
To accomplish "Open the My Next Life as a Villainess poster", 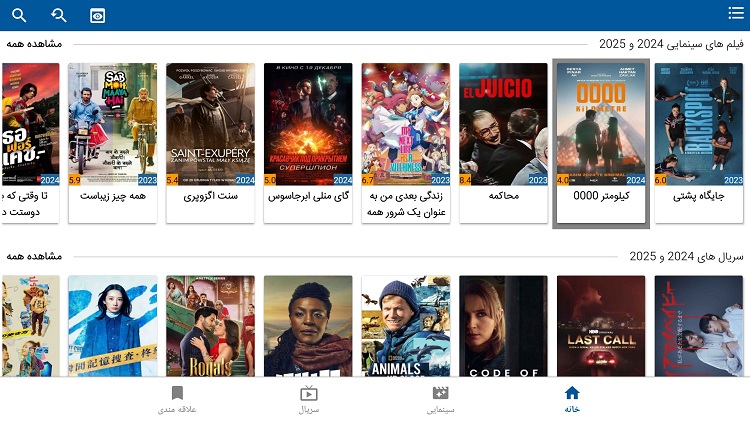I will tap(406, 124).
